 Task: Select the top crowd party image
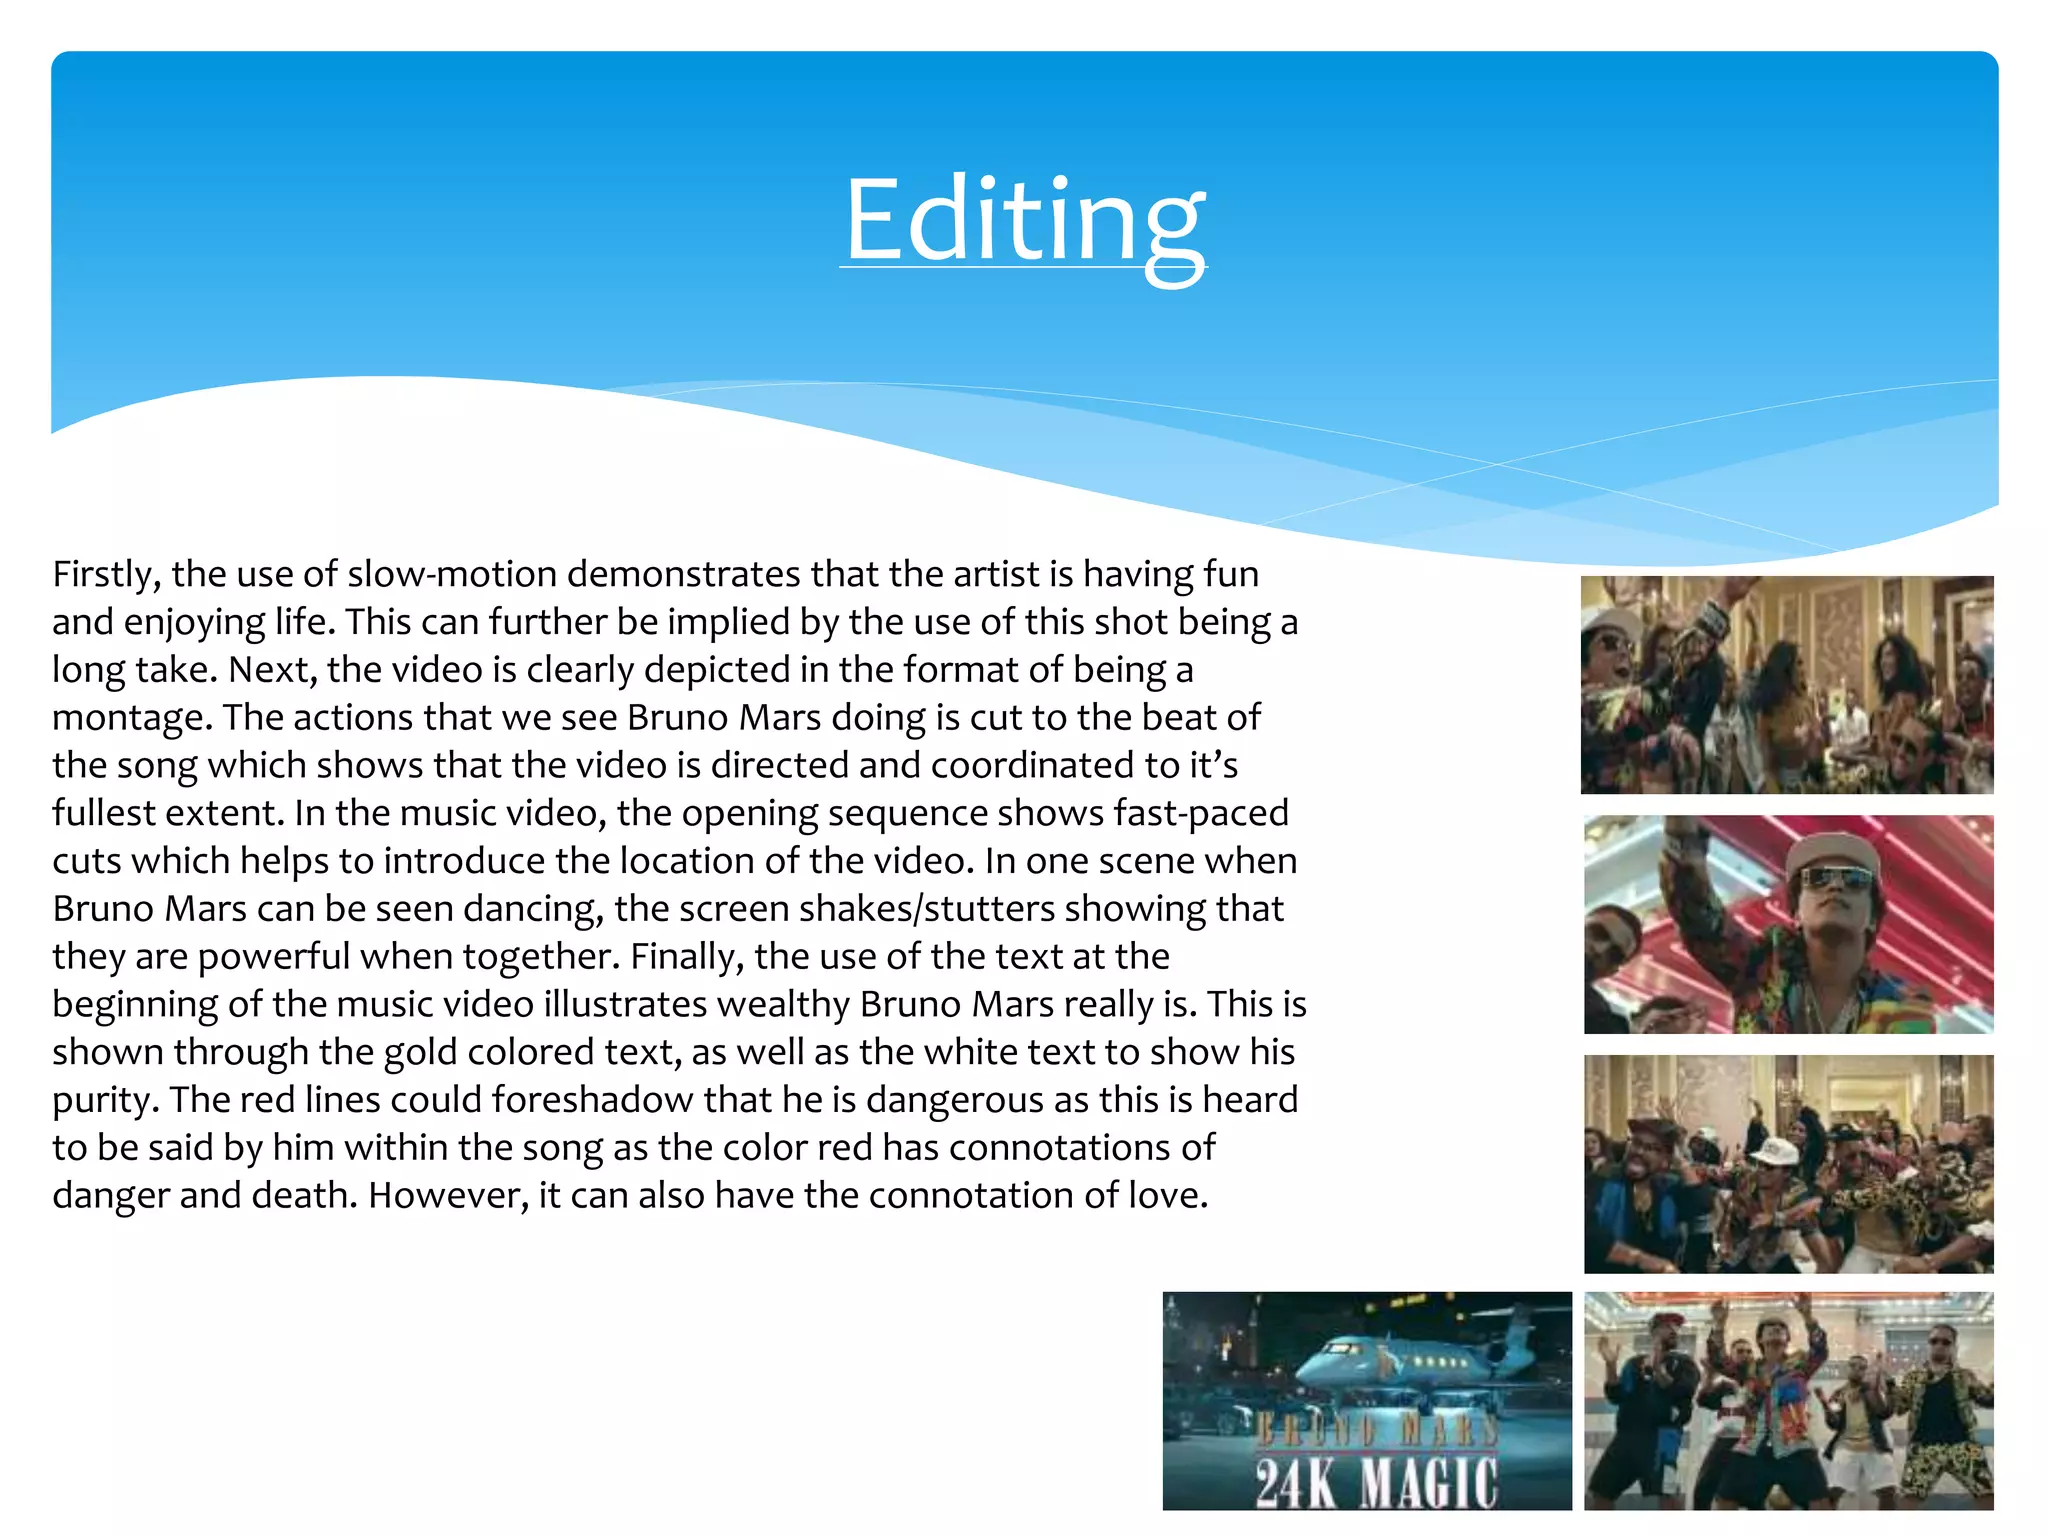click(1786, 685)
